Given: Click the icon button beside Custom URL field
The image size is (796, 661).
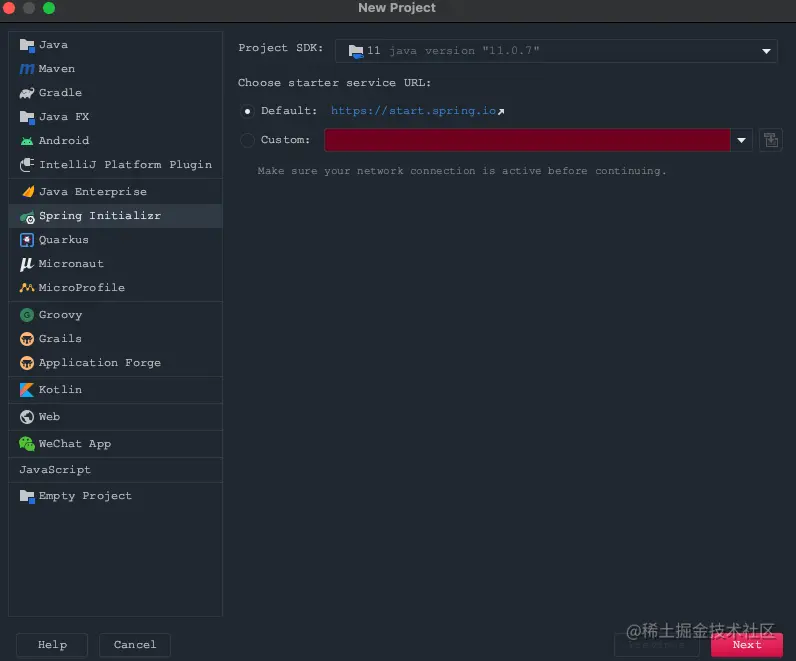Looking at the screenshot, I should click(771, 140).
